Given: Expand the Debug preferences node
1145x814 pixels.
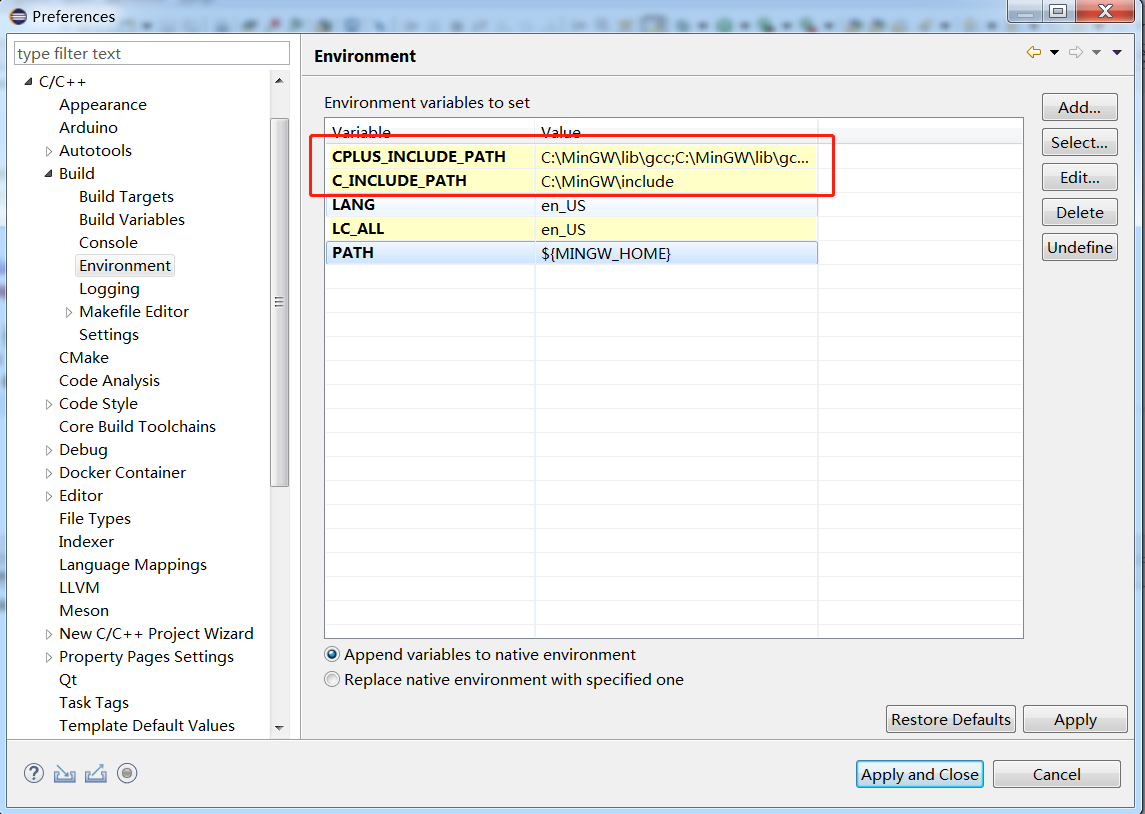Looking at the screenshot, I should click(x=49, y=449).
